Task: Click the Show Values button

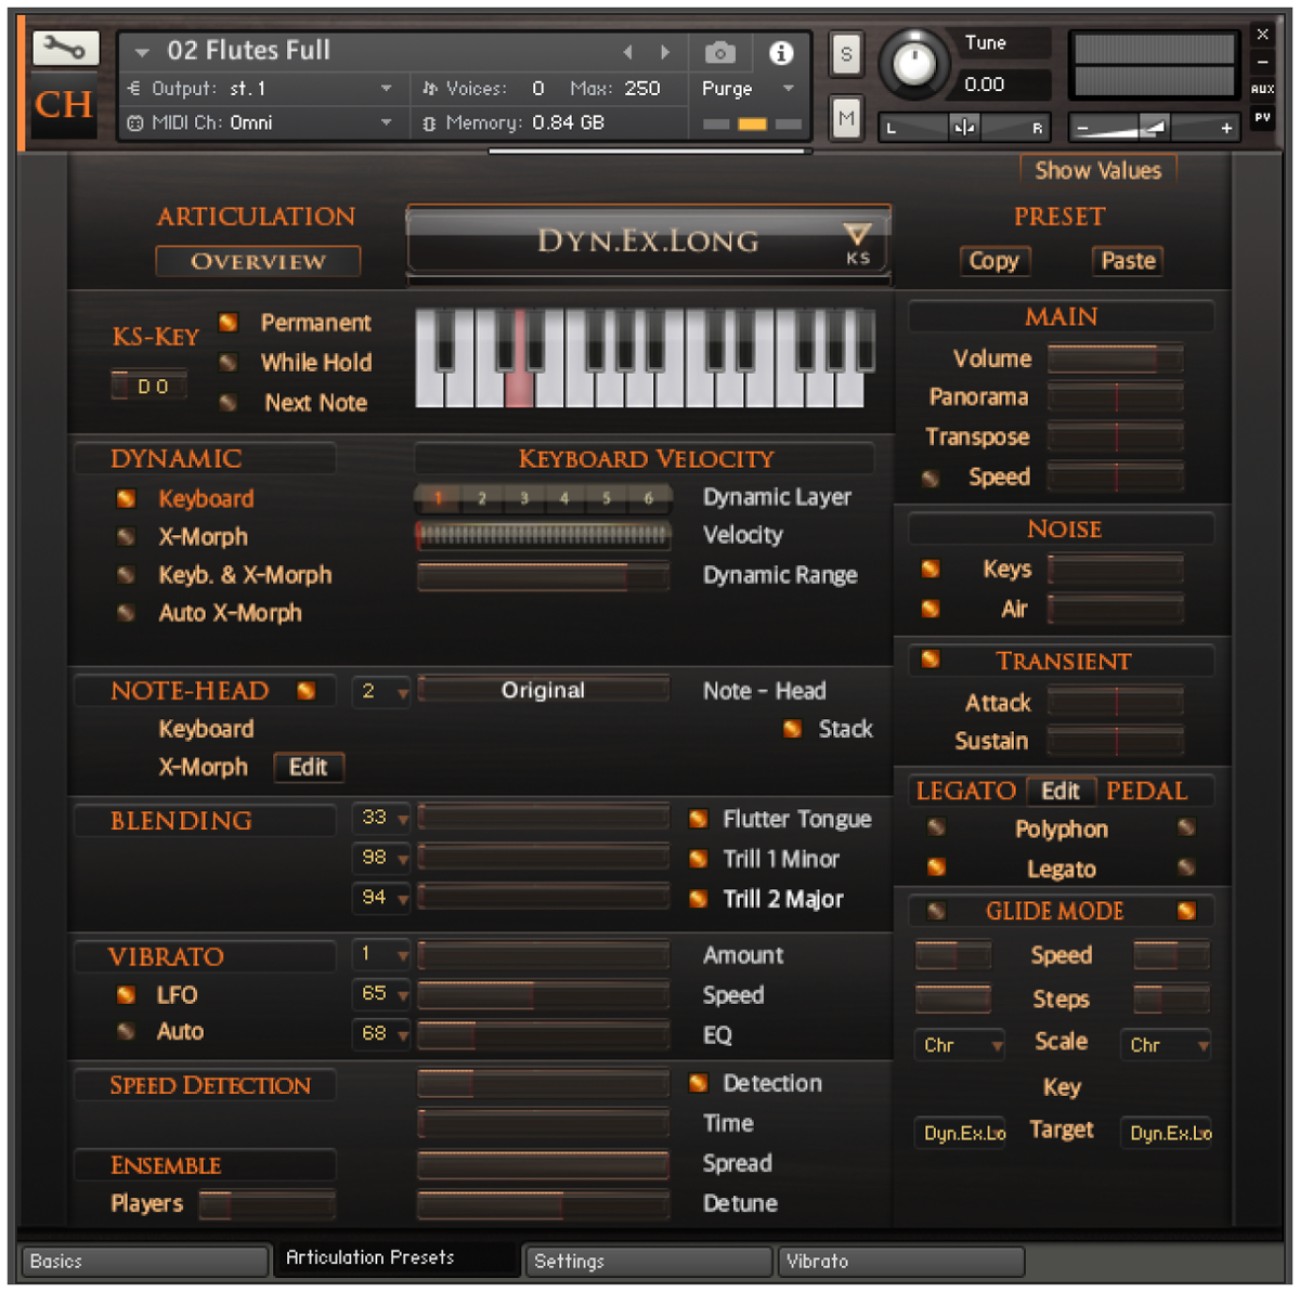Action: coord(1098,170)
